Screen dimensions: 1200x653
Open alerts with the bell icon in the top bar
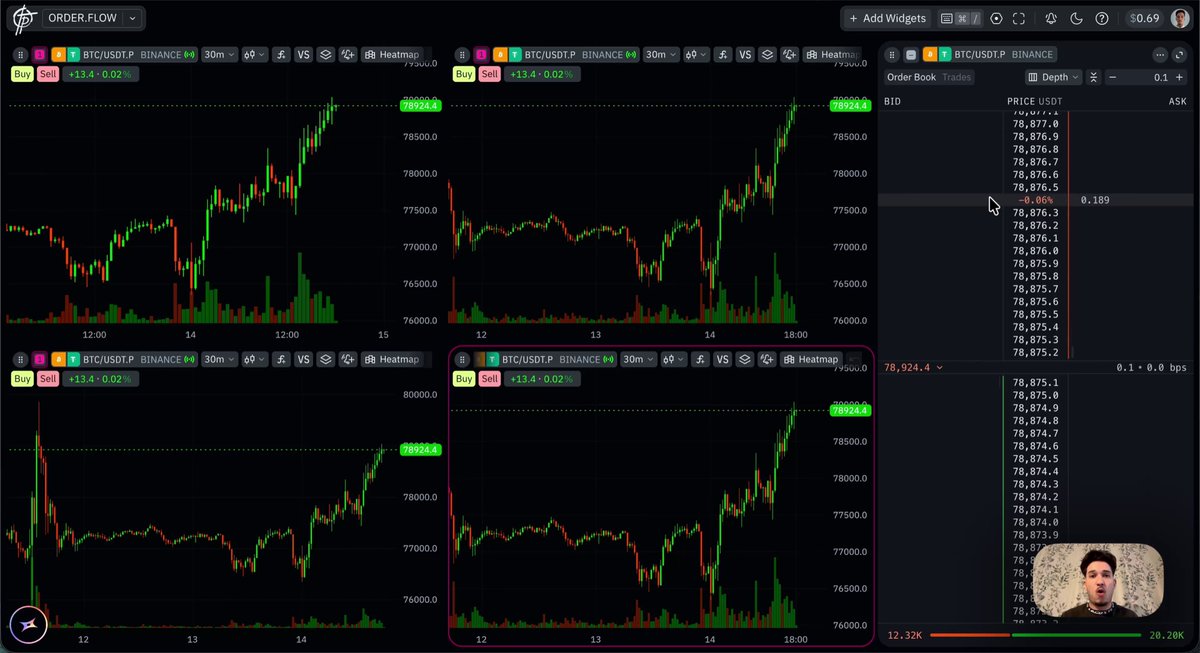1051,18
